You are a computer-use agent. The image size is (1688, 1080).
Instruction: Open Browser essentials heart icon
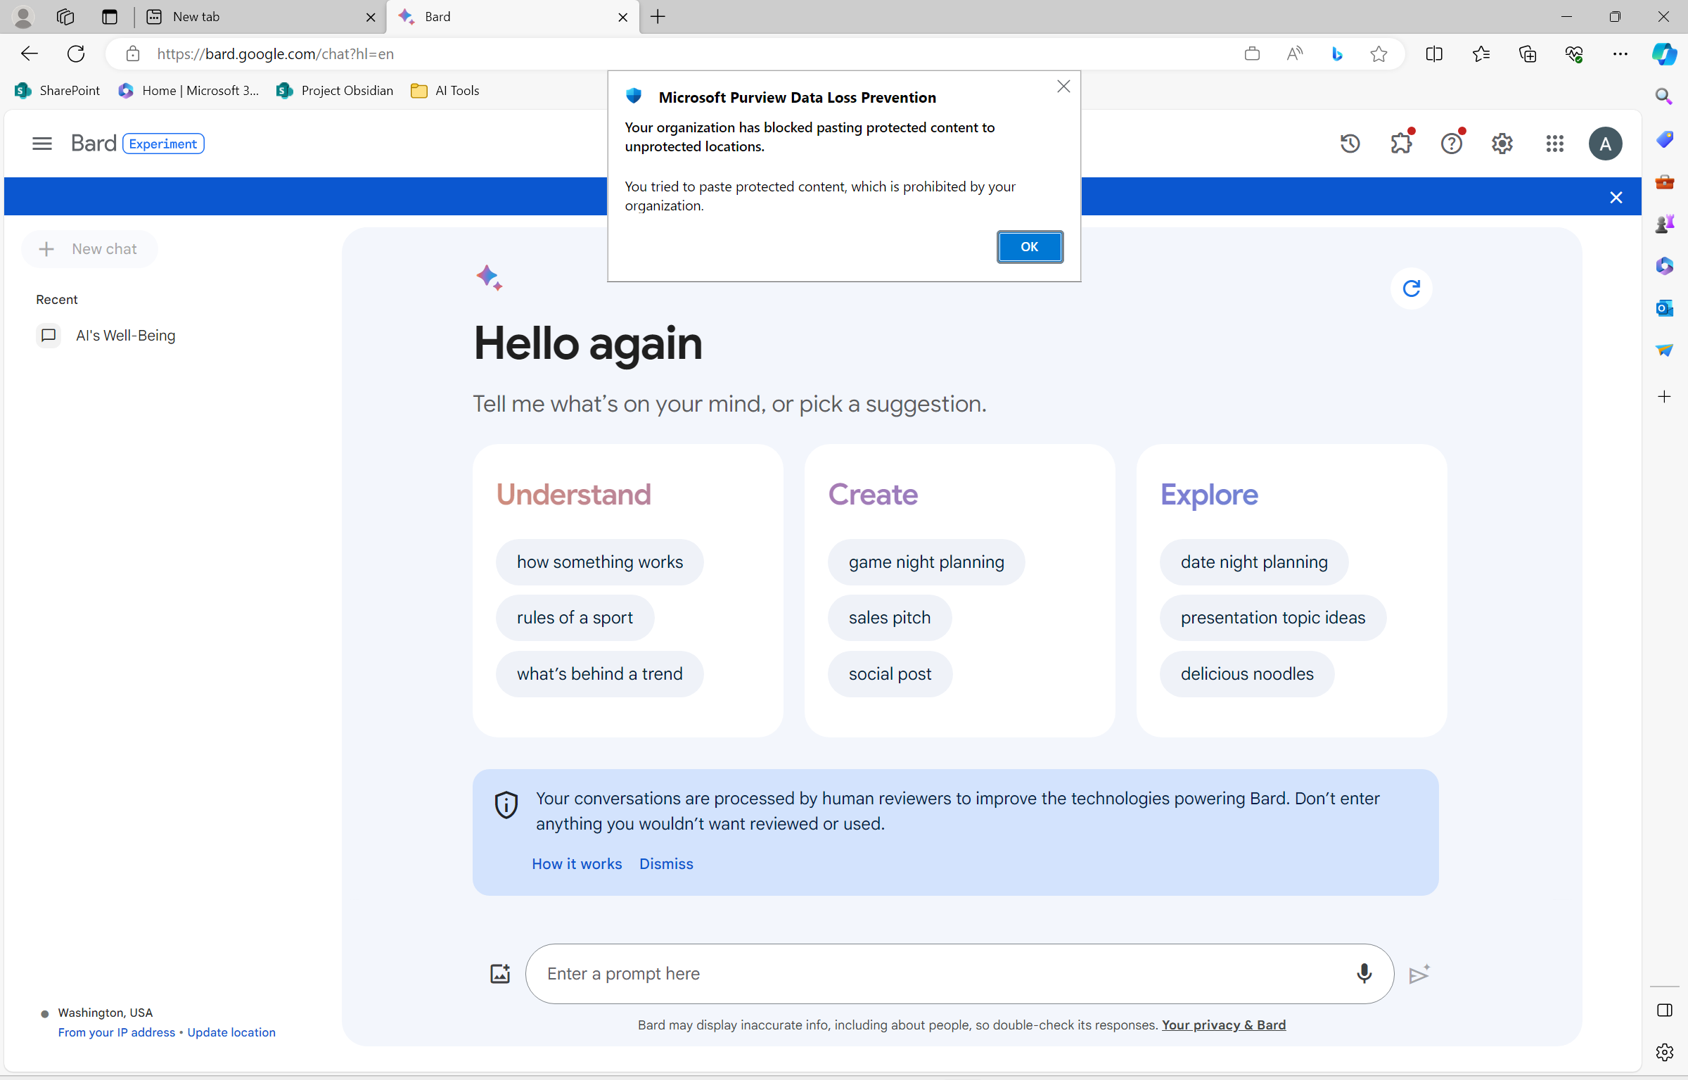click(1574, 54)
